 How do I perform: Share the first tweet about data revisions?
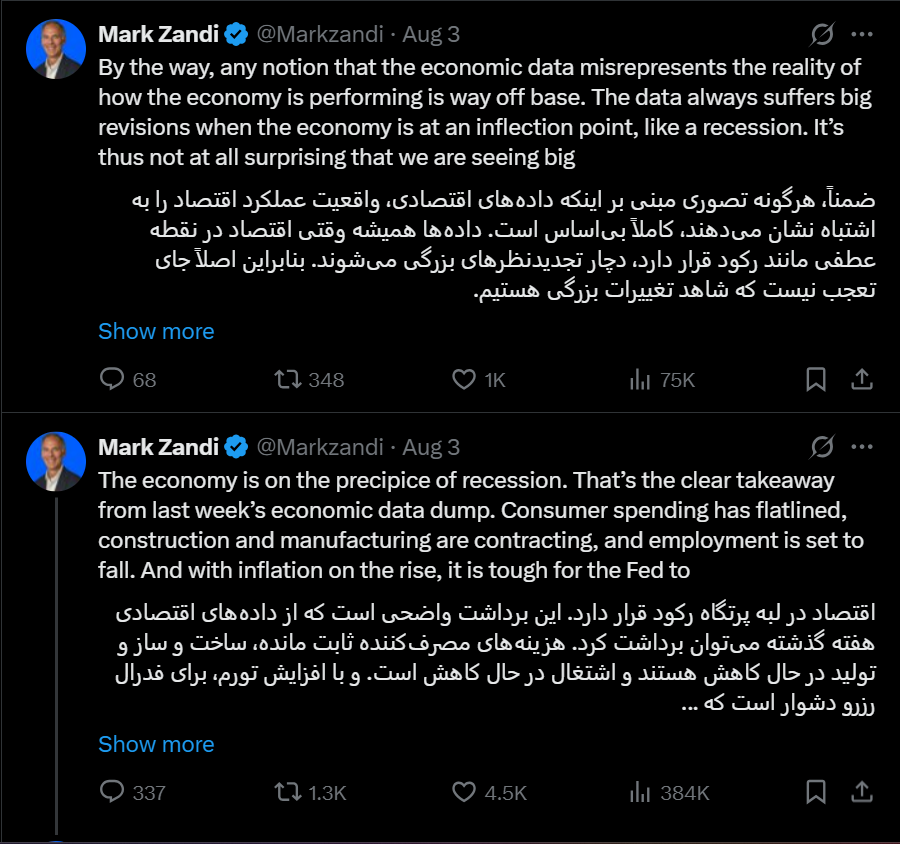pos(862,380)
